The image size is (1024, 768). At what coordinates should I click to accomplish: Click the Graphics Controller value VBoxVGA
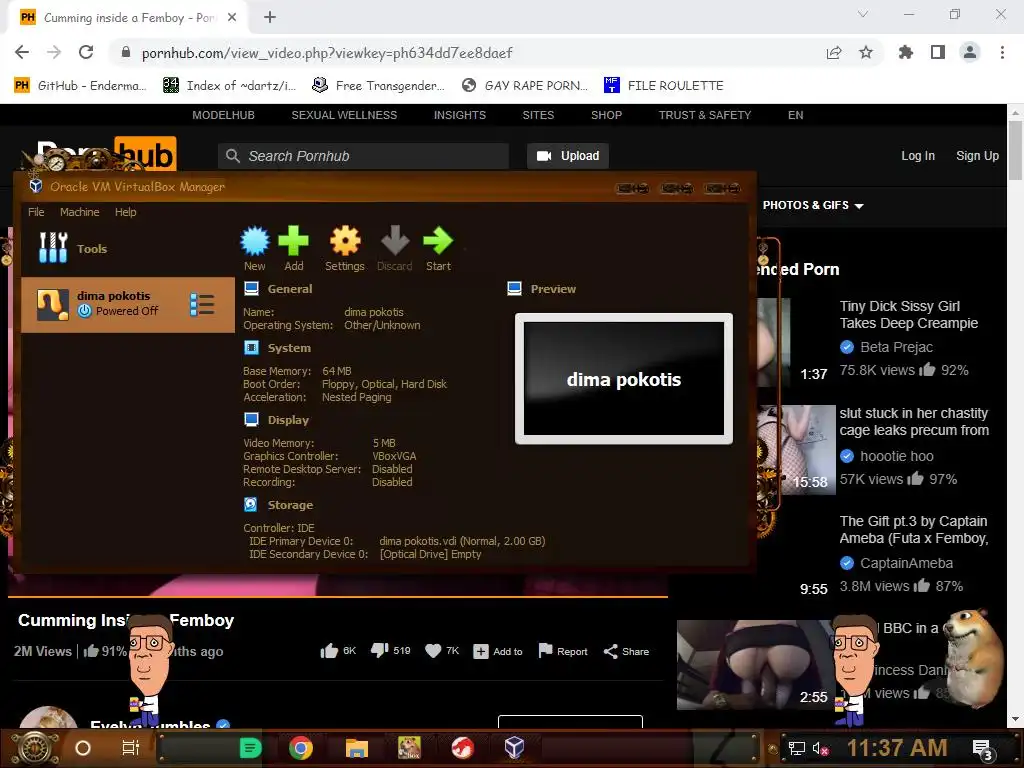pos(394,456)
